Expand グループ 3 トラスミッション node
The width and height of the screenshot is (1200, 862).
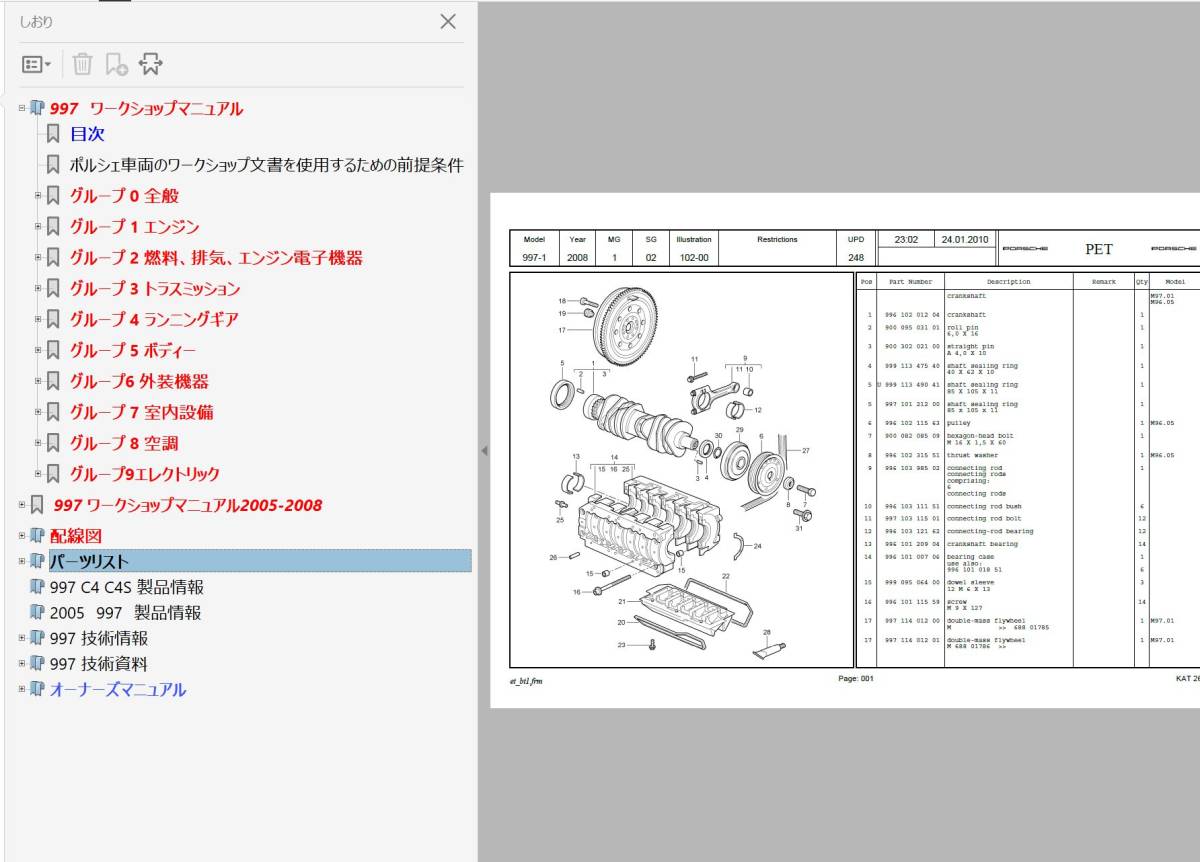click(39, 289)
